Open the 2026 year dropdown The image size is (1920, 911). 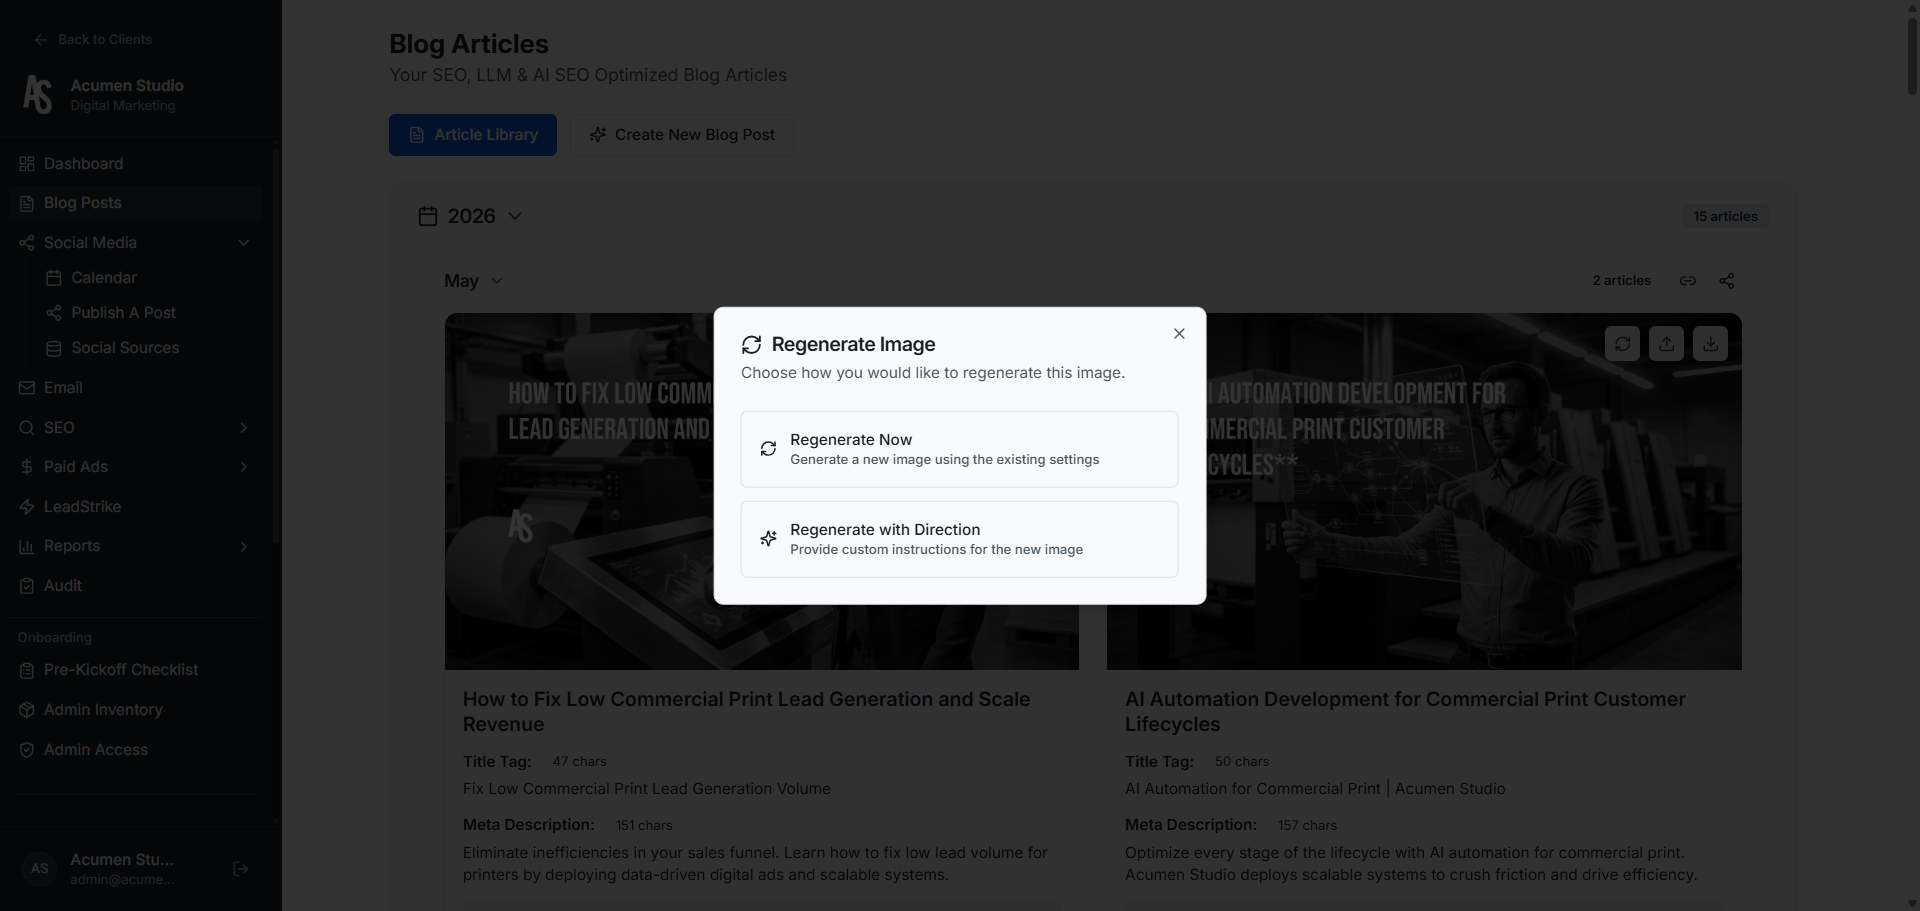(x=470, y=216)
